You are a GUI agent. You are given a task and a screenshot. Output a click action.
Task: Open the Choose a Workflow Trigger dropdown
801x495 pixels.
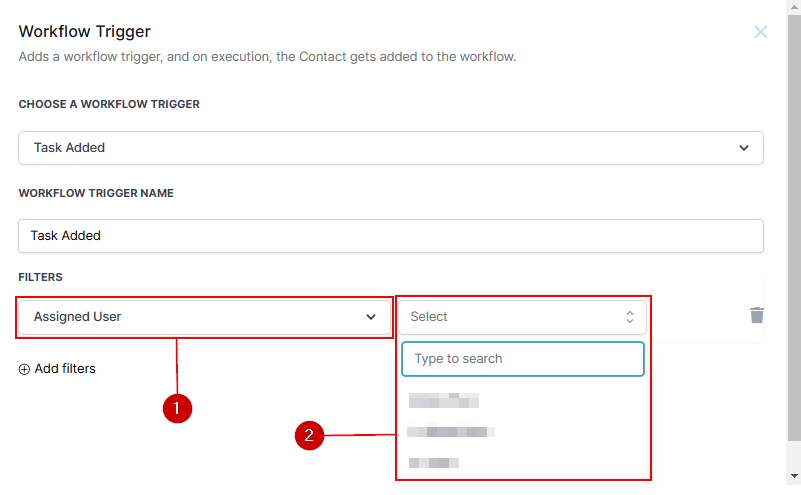390,148
